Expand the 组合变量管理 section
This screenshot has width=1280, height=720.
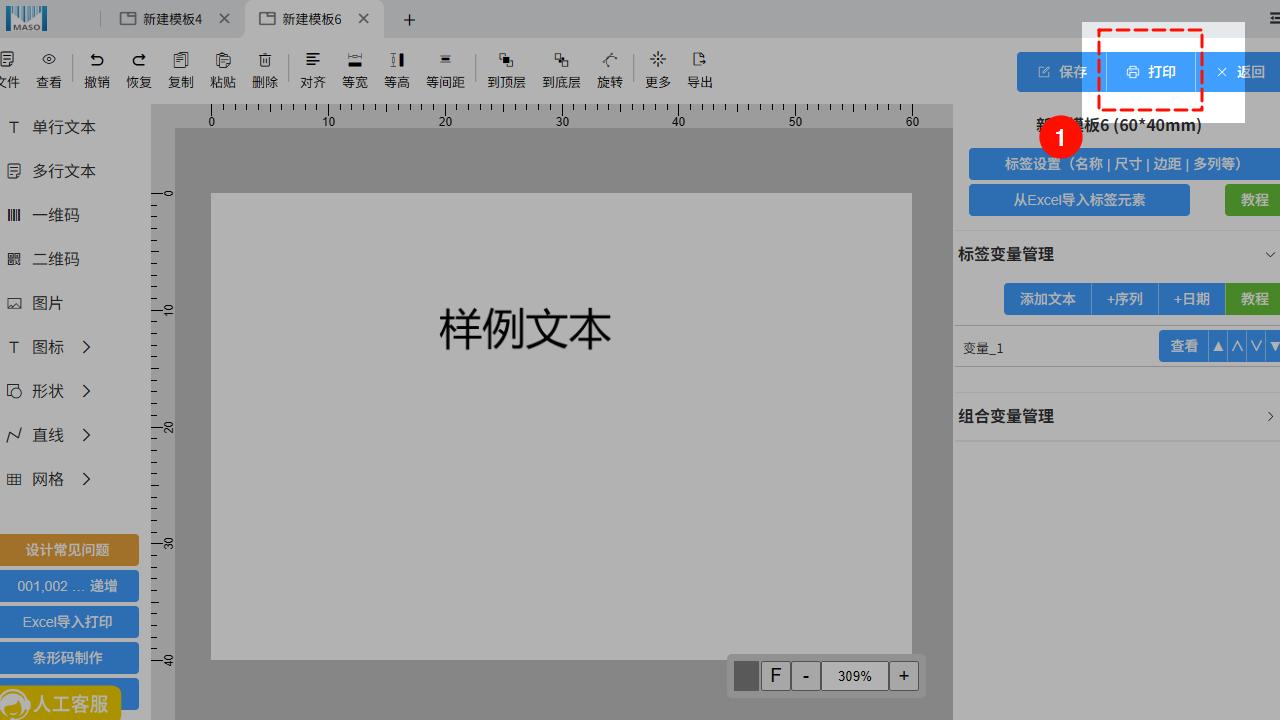[x=1270, y=416]
